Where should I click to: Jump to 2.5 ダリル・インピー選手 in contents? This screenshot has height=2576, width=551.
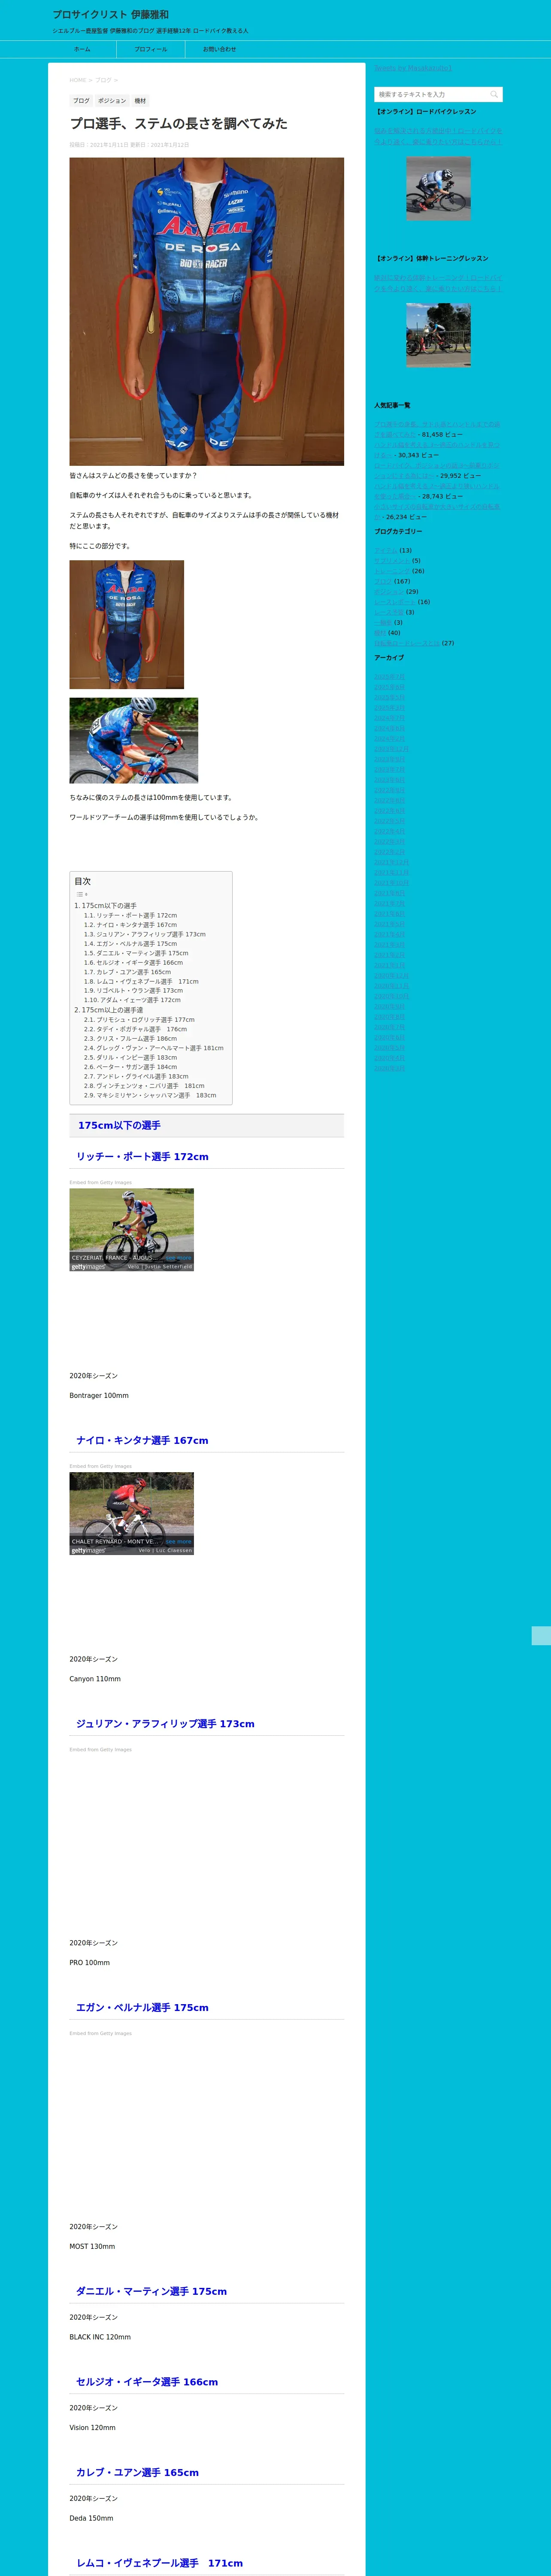[130, 1058]
